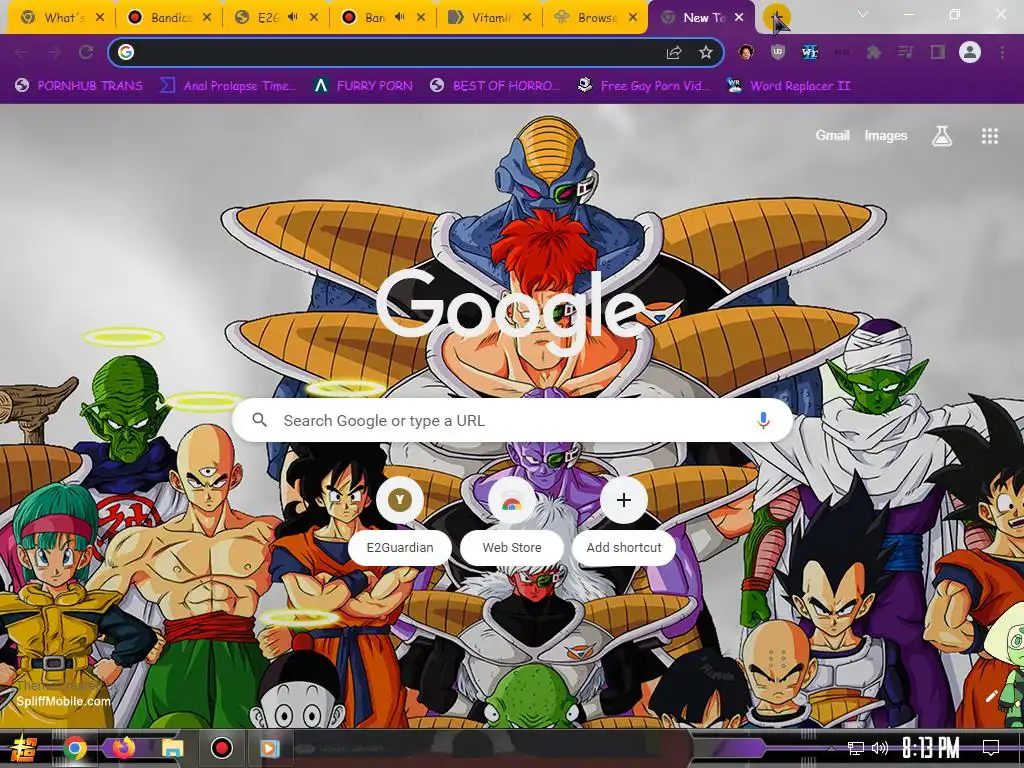Reload the page with the refresh icon
This screenshot has height=768, width=1024.
click(x=86, y=52)
